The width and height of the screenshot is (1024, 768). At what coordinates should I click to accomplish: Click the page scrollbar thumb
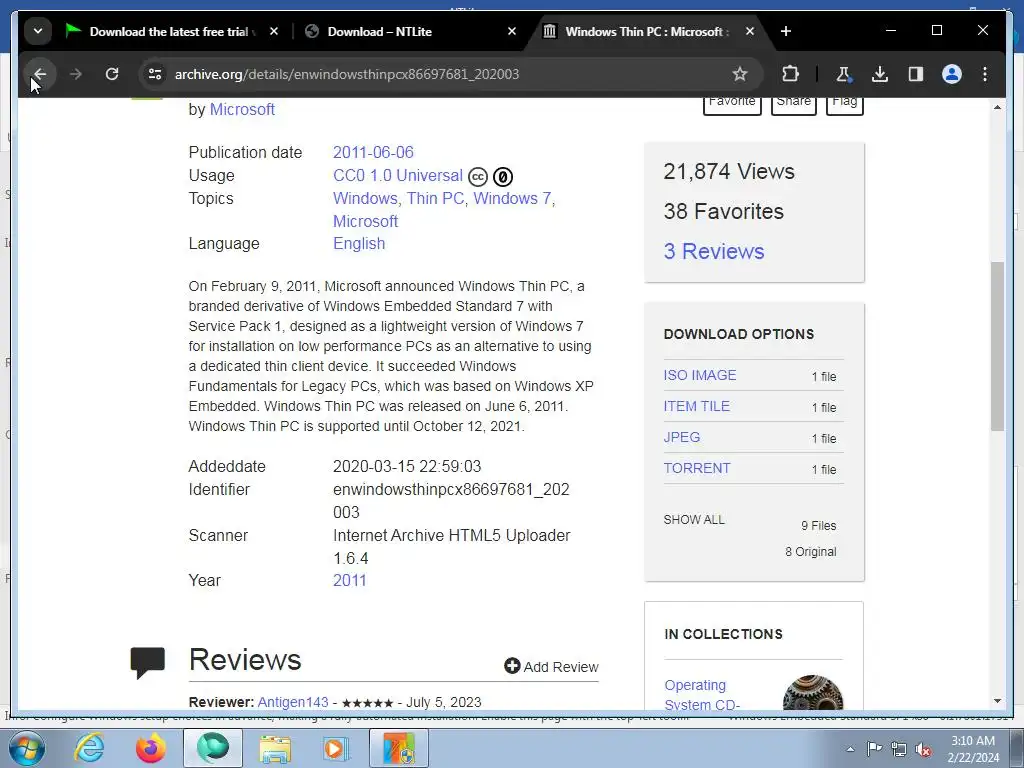(997, 346)
